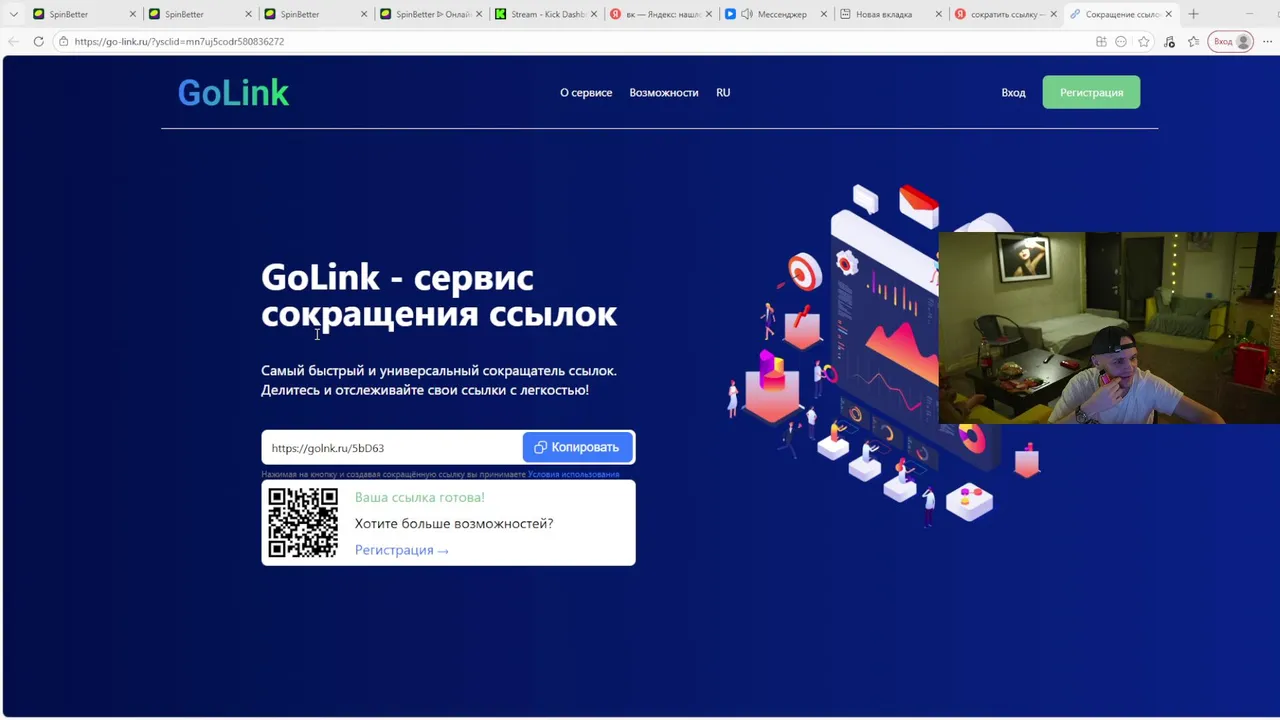Close the Мессенджер tab

tap(824, 14)
